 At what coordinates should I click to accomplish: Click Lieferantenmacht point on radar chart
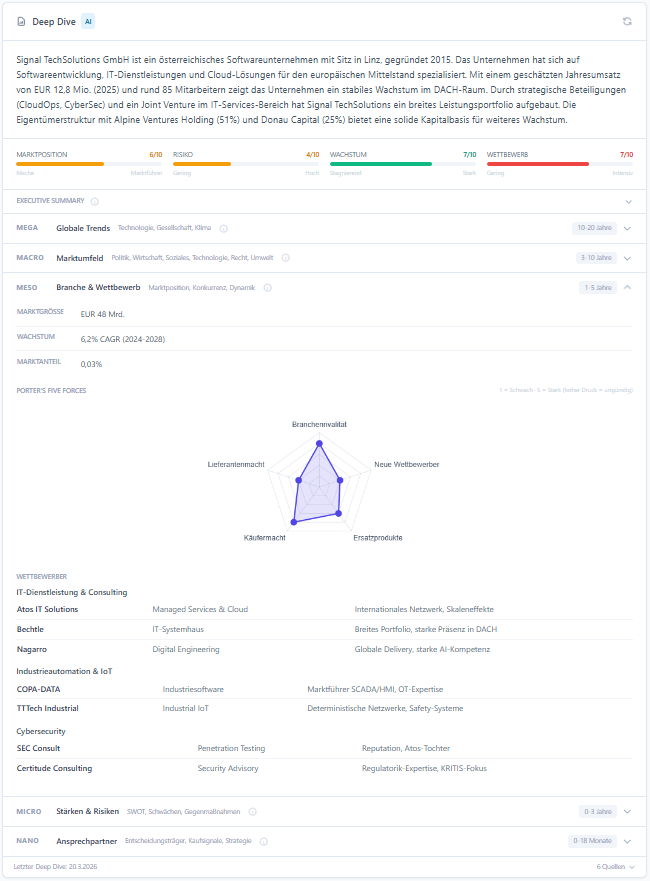(298, 480)
